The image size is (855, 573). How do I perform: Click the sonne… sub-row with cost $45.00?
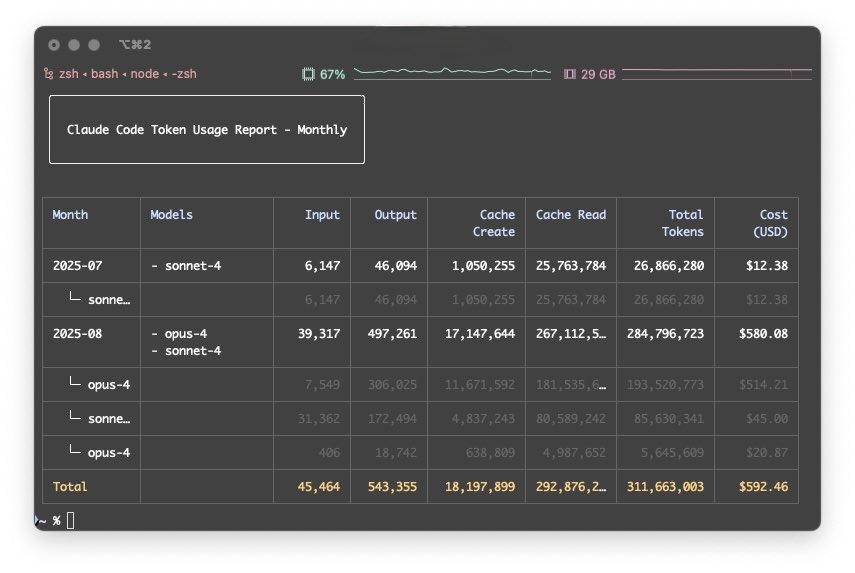420,419
